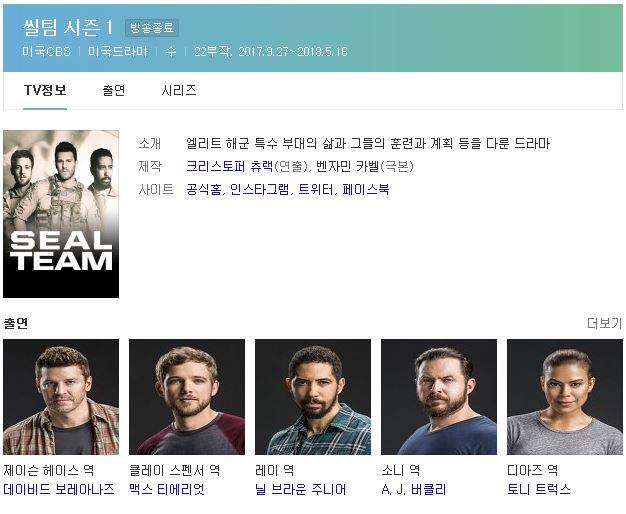The height and width of the screenshot is (514, 626).
Task: Open actor name 맥스 티에리엇 link
Action: tap(167, 489)
